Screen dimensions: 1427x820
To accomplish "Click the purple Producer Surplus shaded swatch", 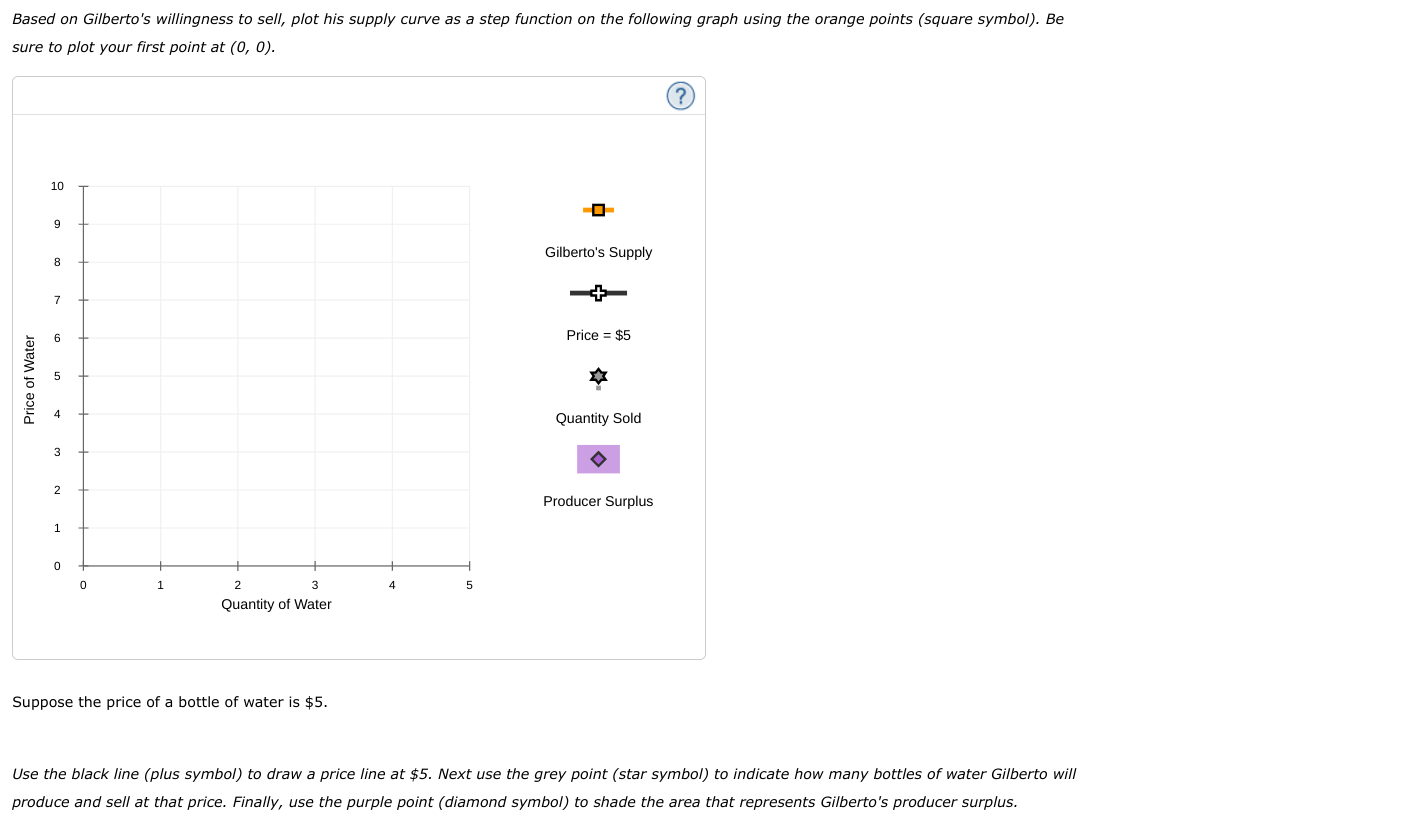I will tap(598, 459).
